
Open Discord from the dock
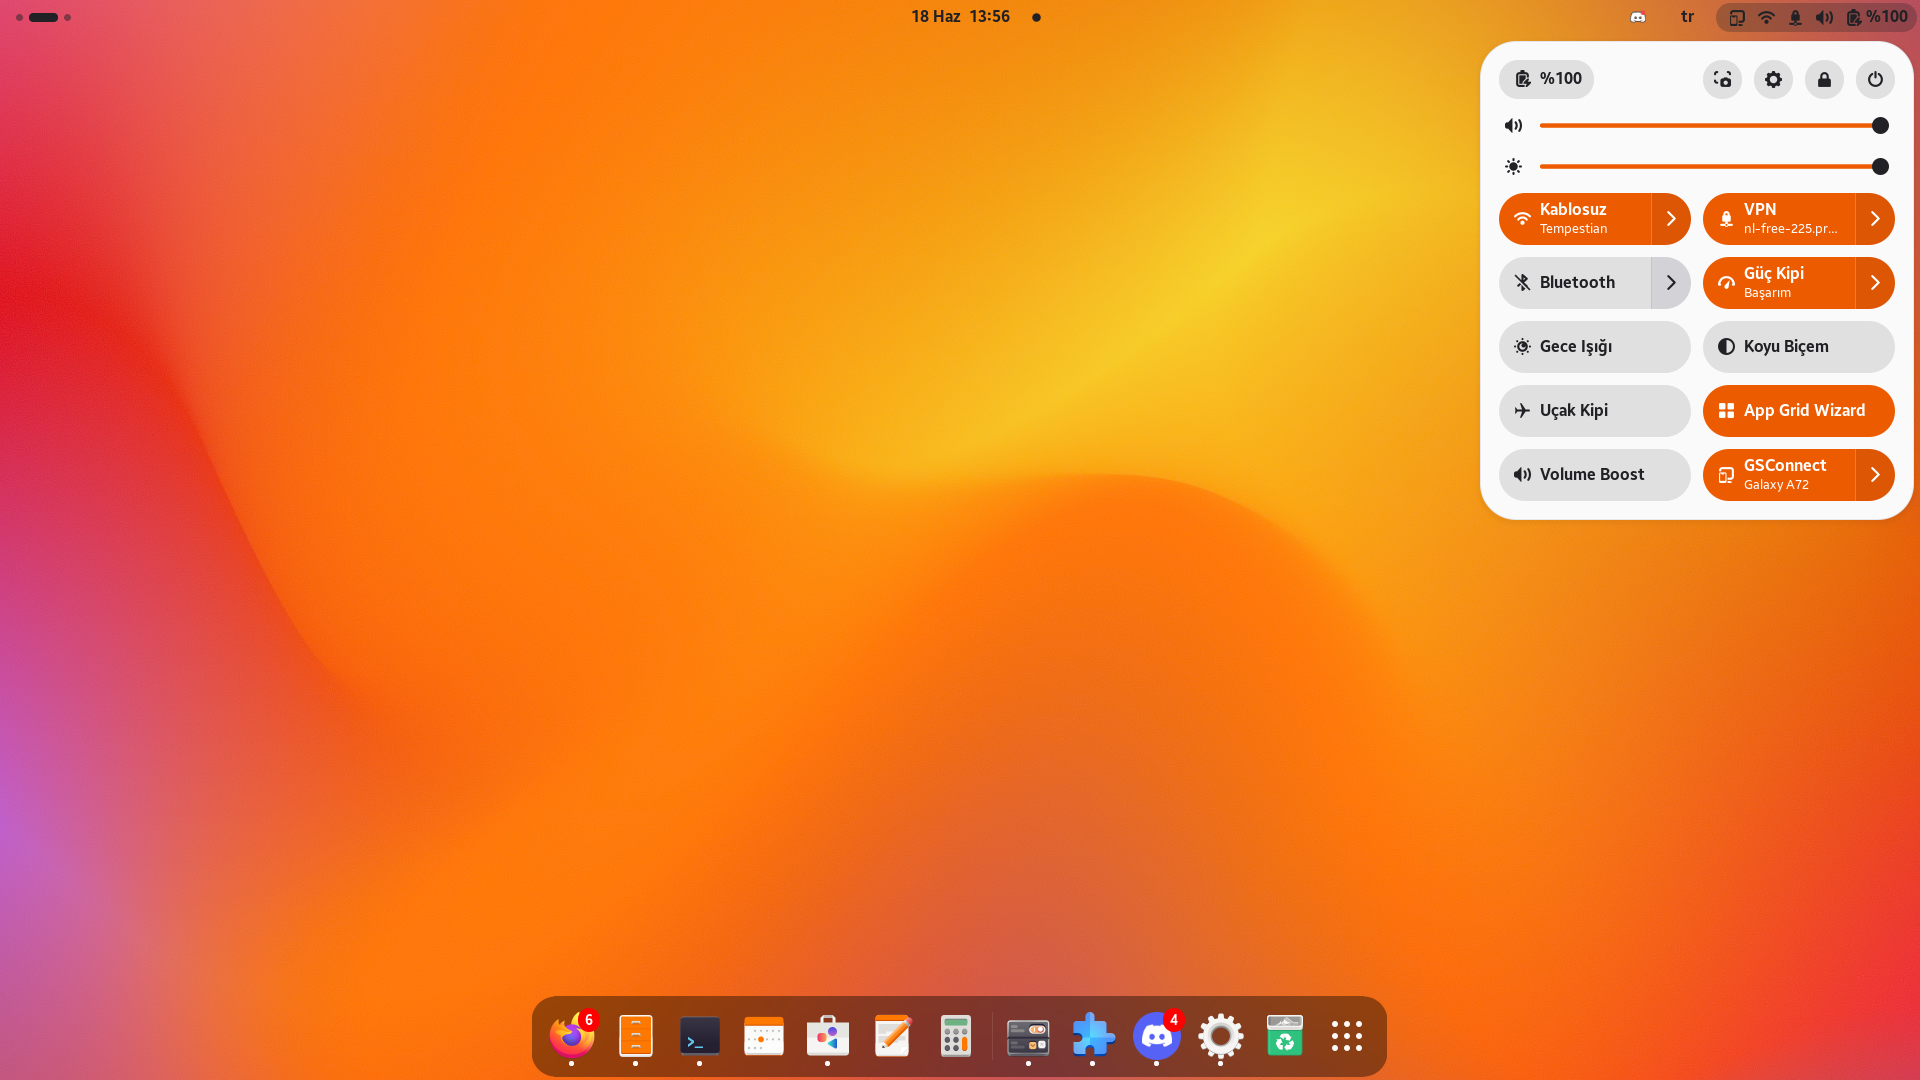tap(1156, 1036)
